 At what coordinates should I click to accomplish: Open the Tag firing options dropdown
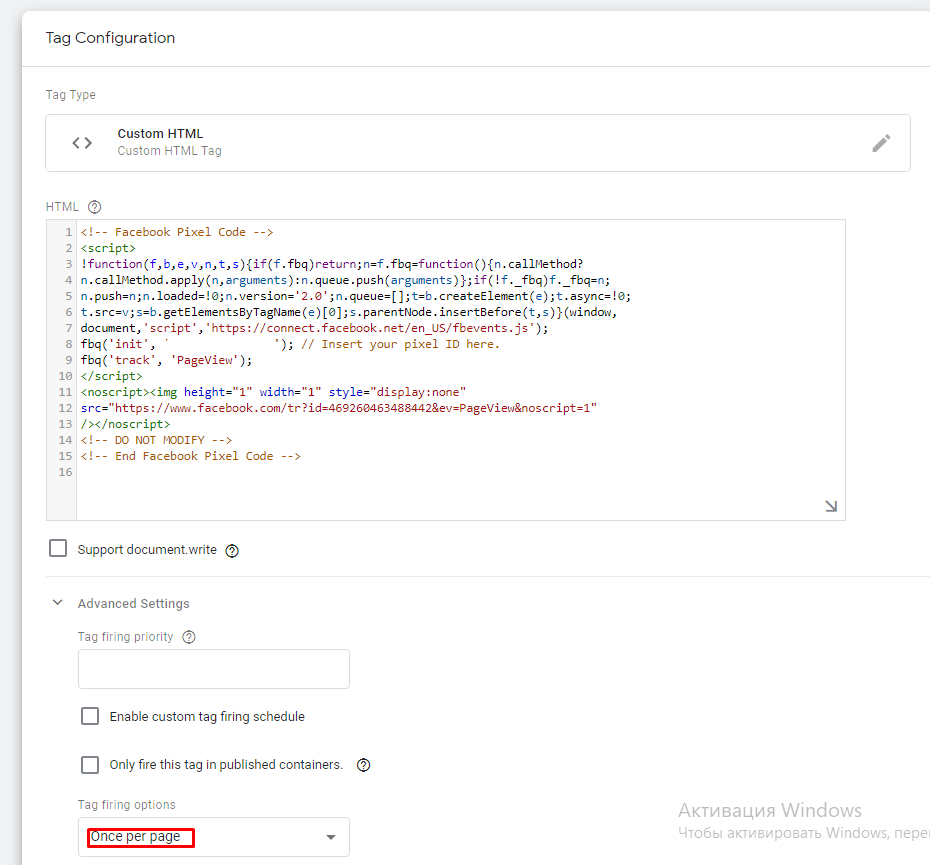214,837
